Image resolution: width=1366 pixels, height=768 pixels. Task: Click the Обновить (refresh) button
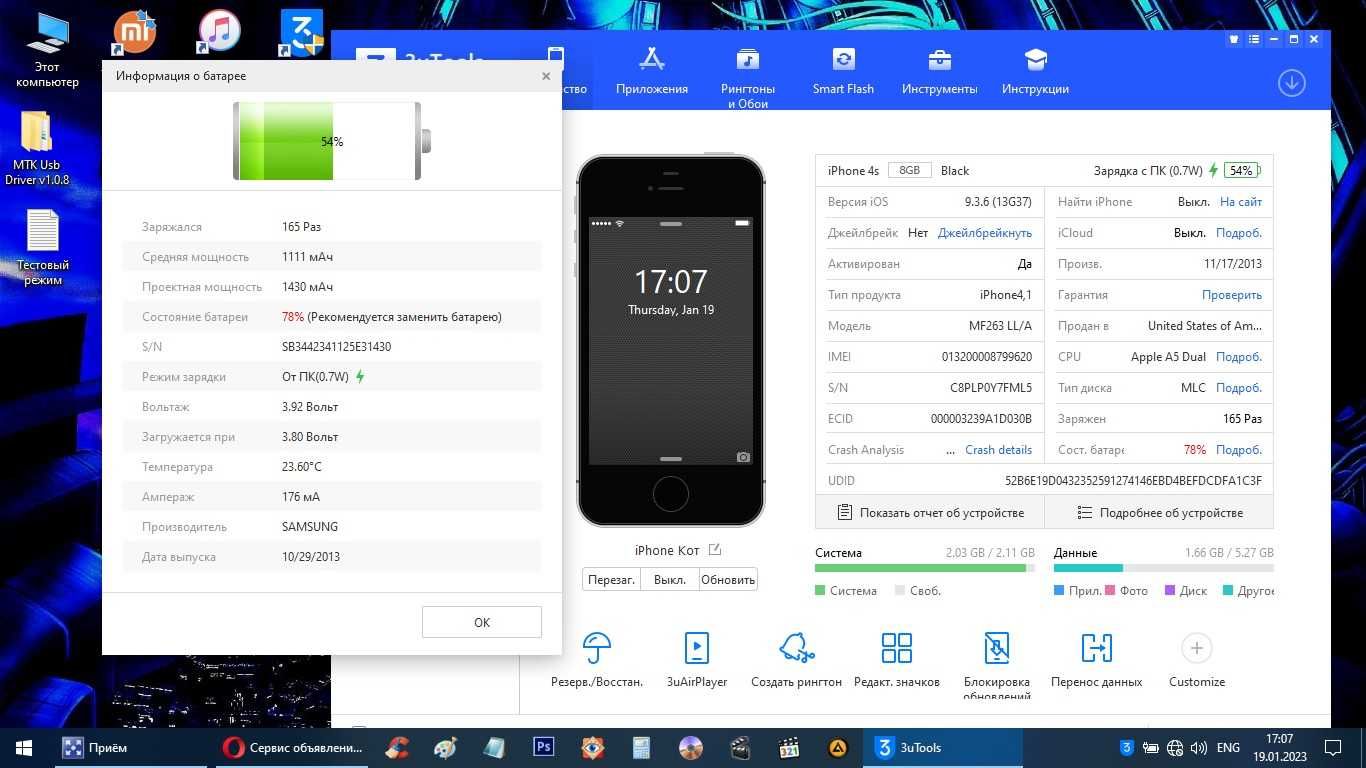point(728,580)
